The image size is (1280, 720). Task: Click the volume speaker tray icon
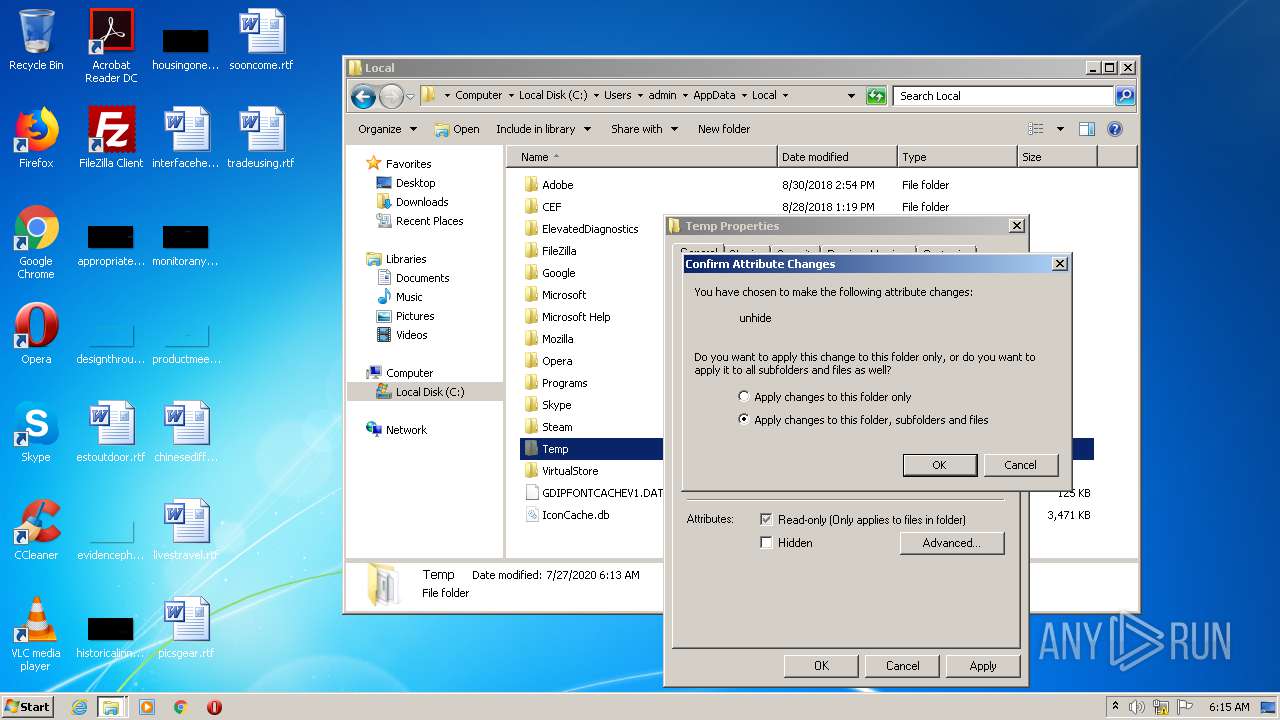click(1136, 707)
